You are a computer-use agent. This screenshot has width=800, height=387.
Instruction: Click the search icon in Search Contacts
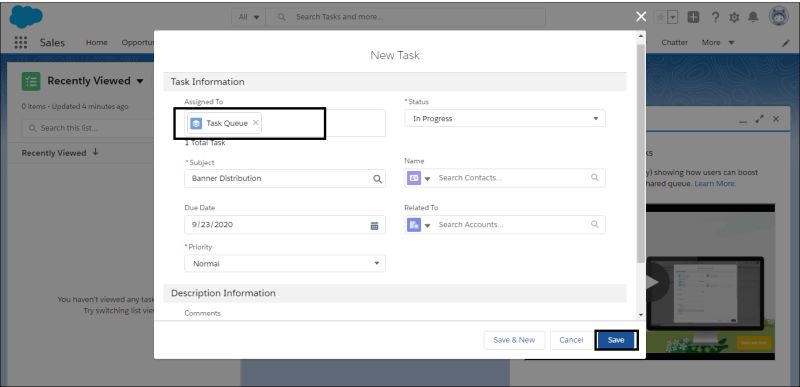coord(594,177)
